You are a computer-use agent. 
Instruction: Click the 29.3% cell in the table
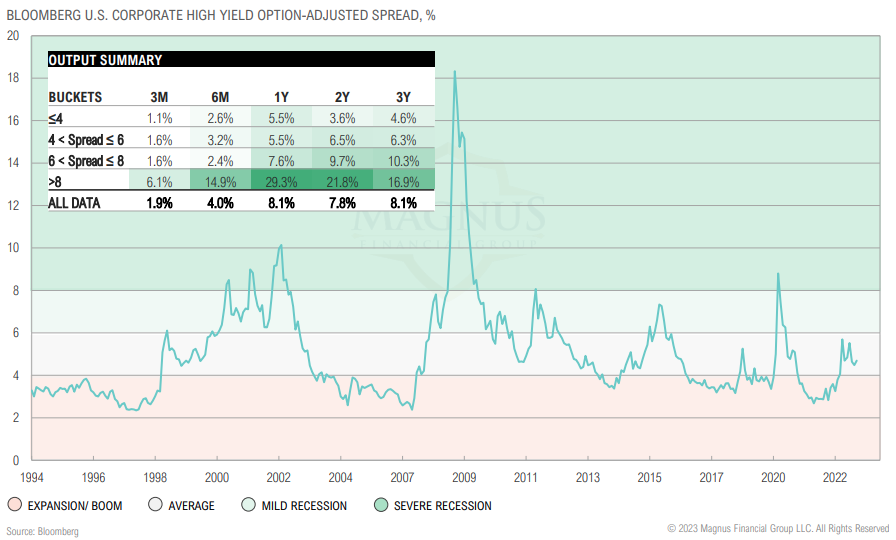pyautogui.click(x=281, y=181)
